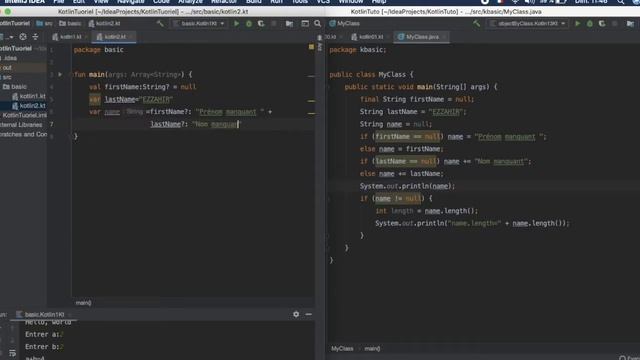The width and height of the screenshot is (640, 360).
Task: Toggle soft-wrap icon in Run console sidebar
Action: coord(12,353)
